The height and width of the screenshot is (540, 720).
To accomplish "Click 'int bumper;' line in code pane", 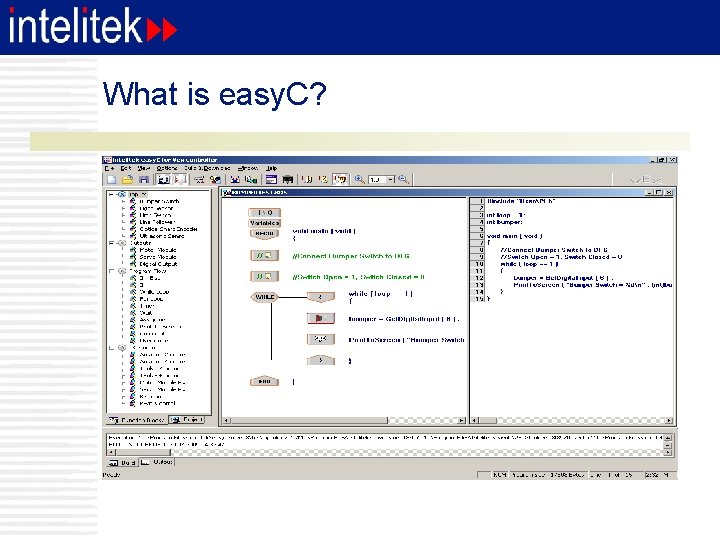I will [504, 222].
